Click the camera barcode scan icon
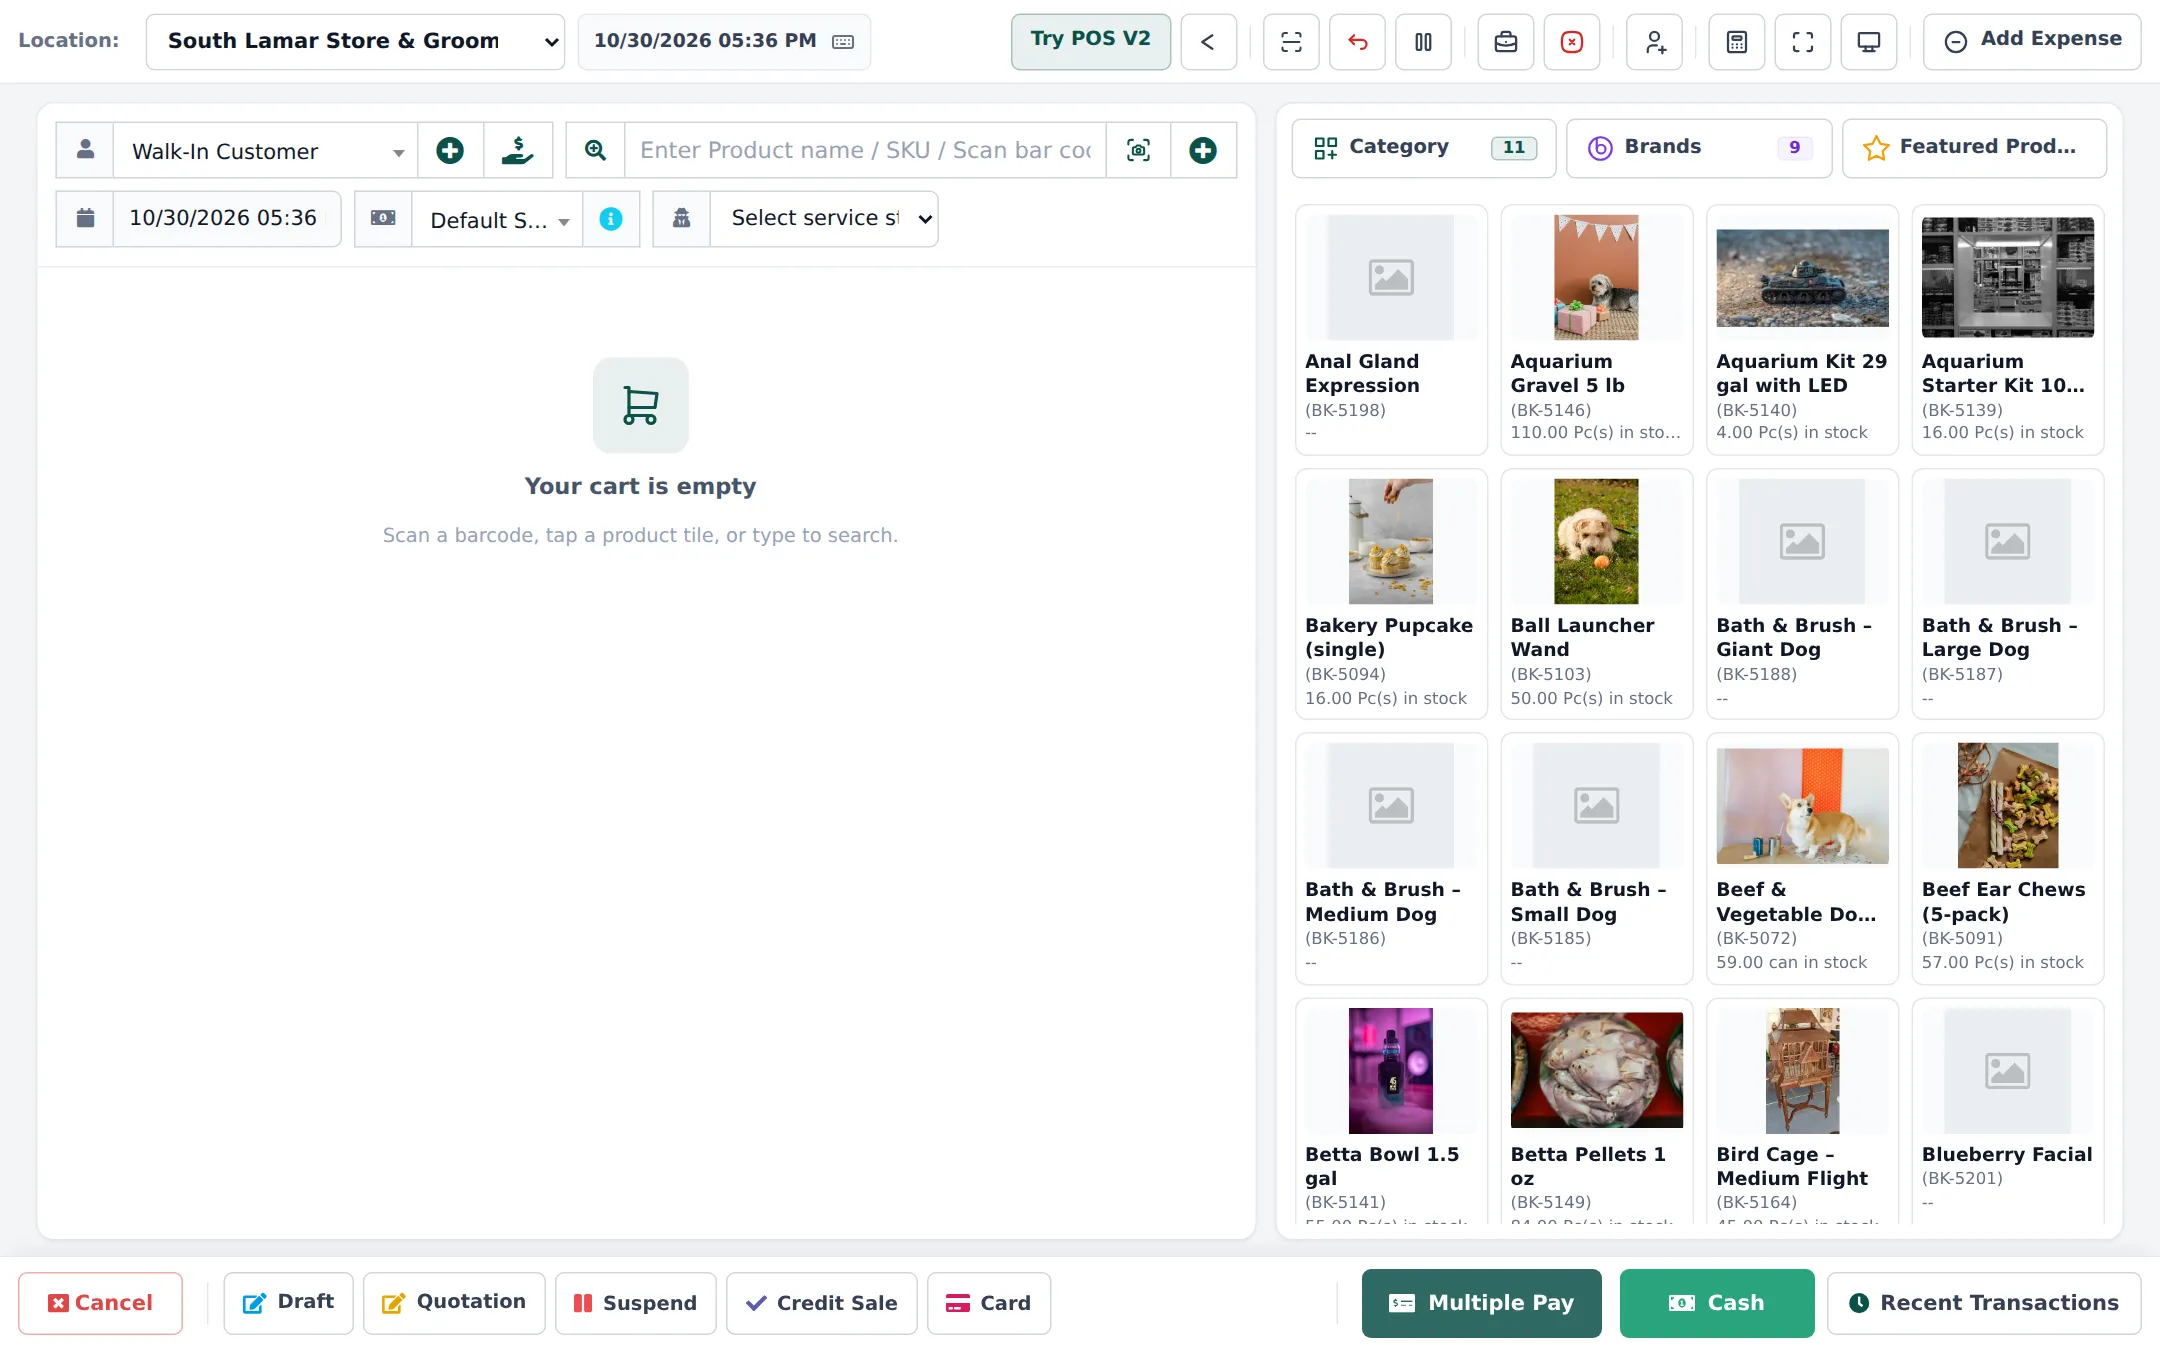The width and height of the screenshot is (2160, 1350). coord(1138,150)
